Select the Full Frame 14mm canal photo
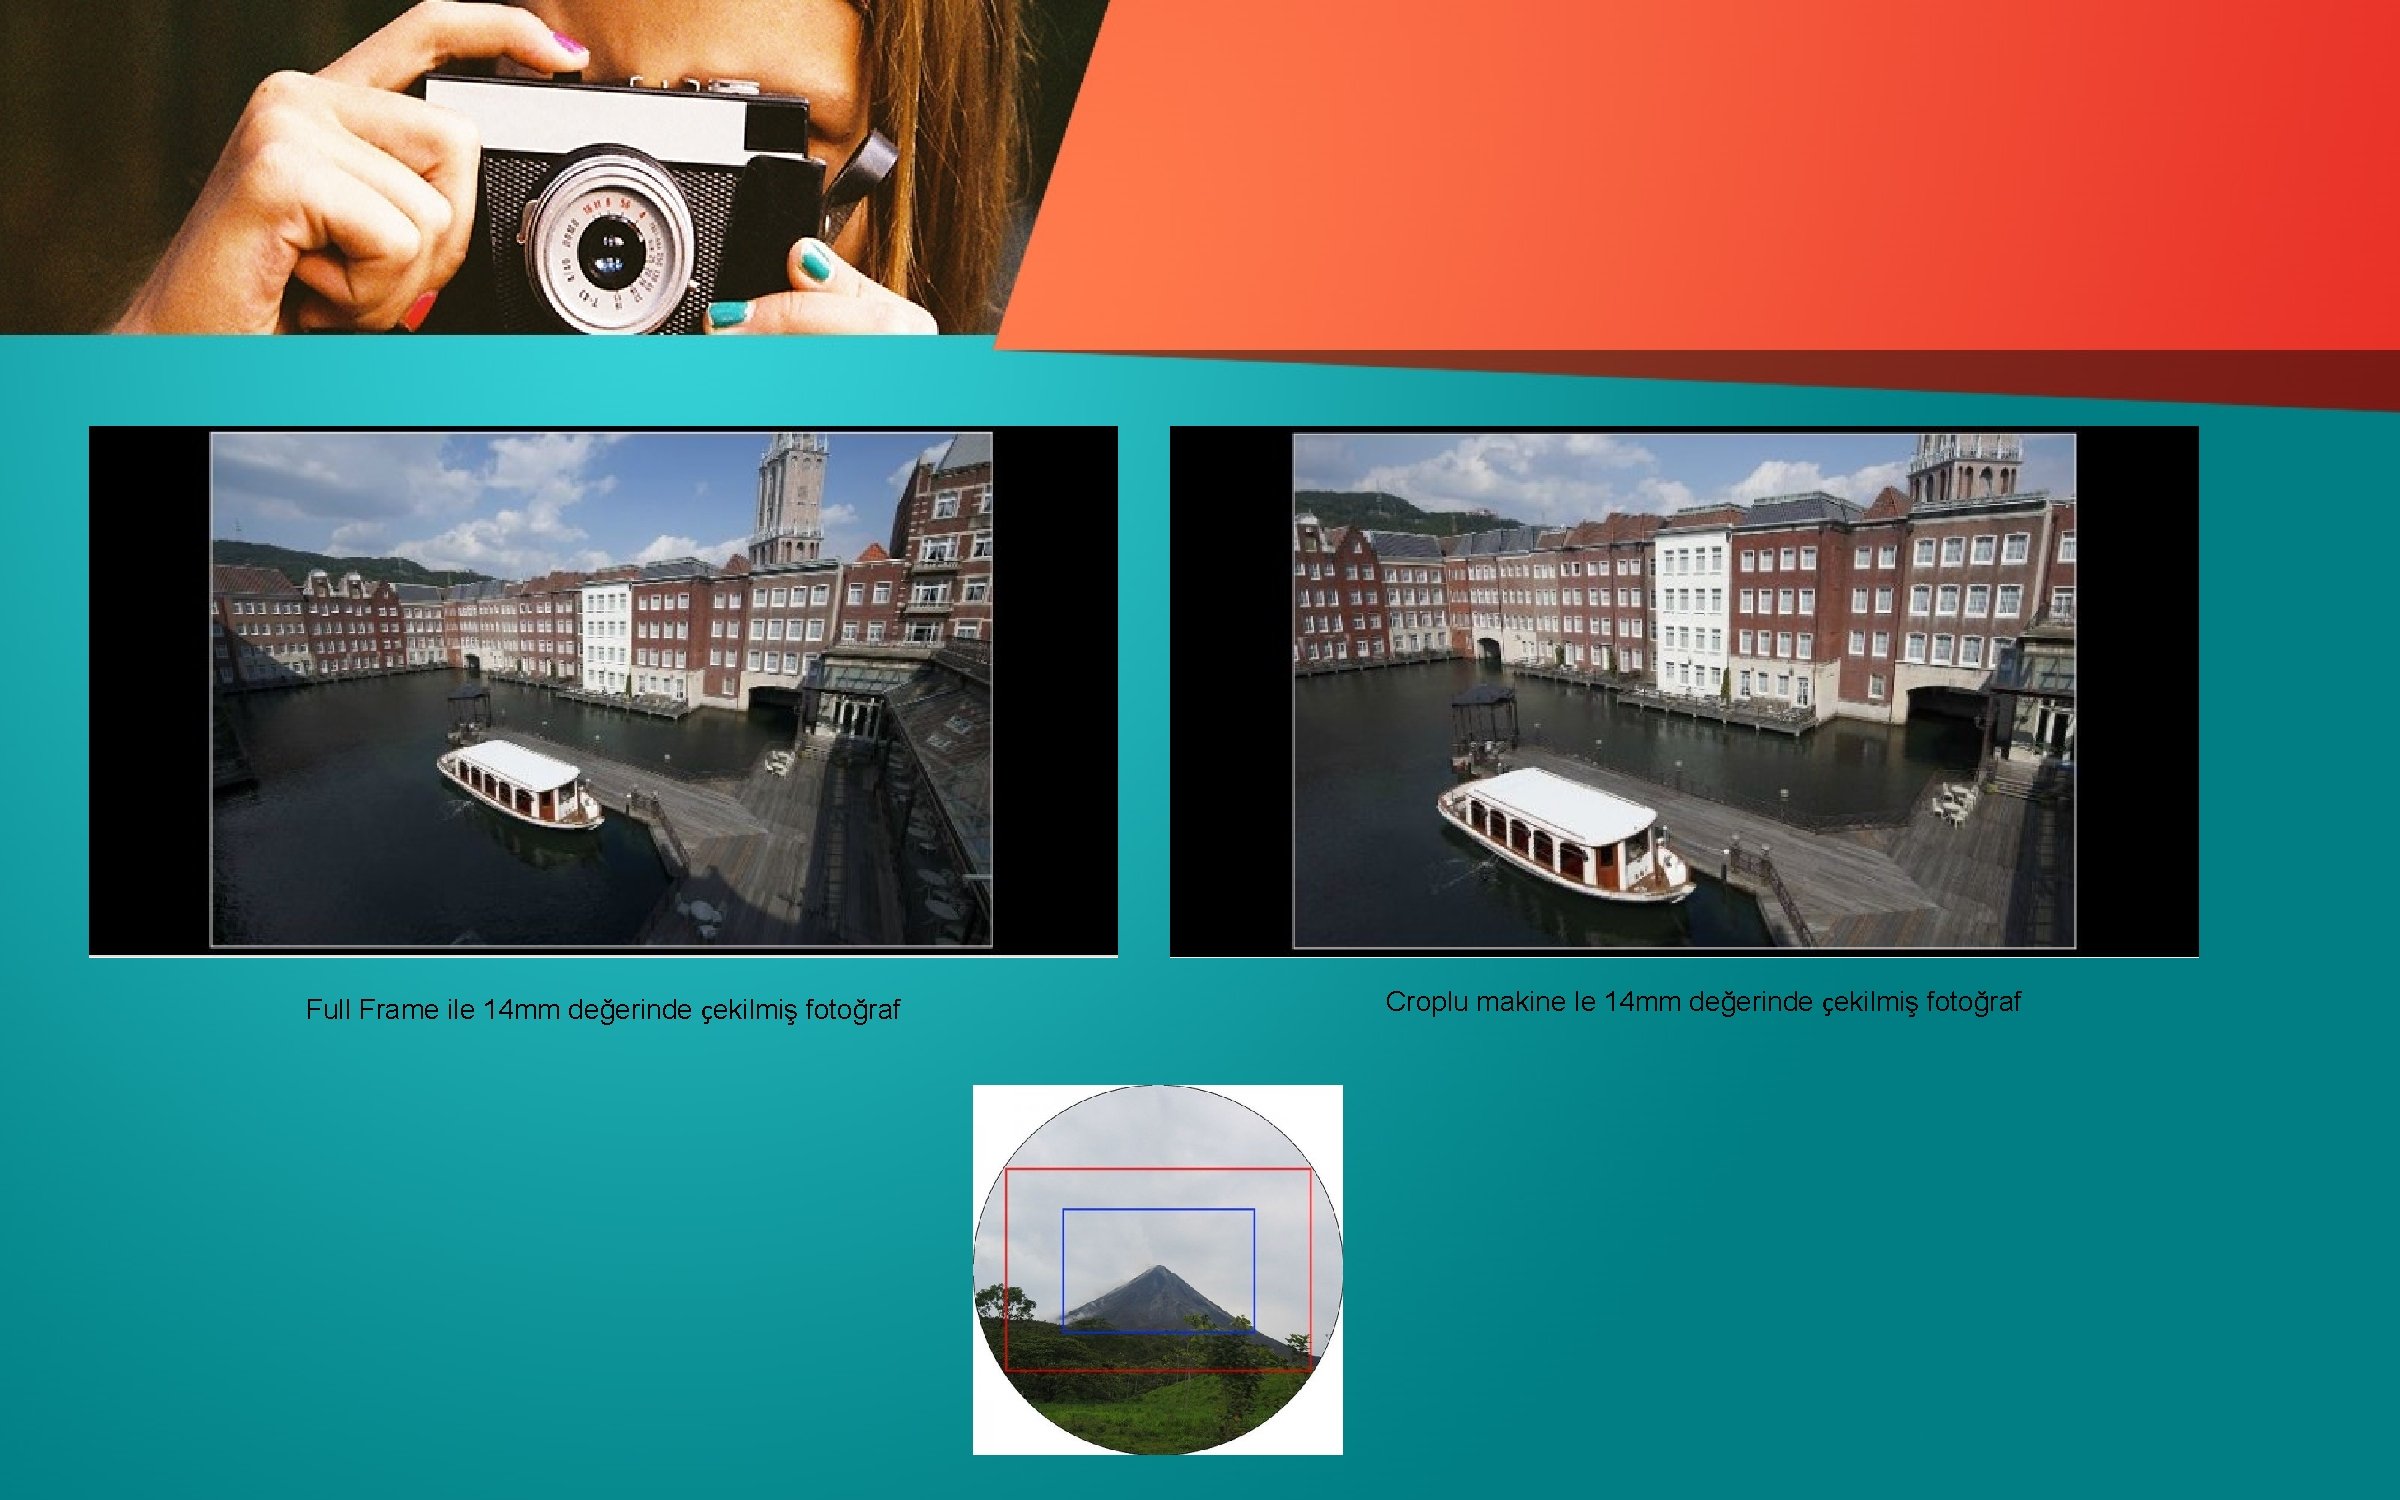Viewport: 2400px width, 1500px height. [603, 691]
